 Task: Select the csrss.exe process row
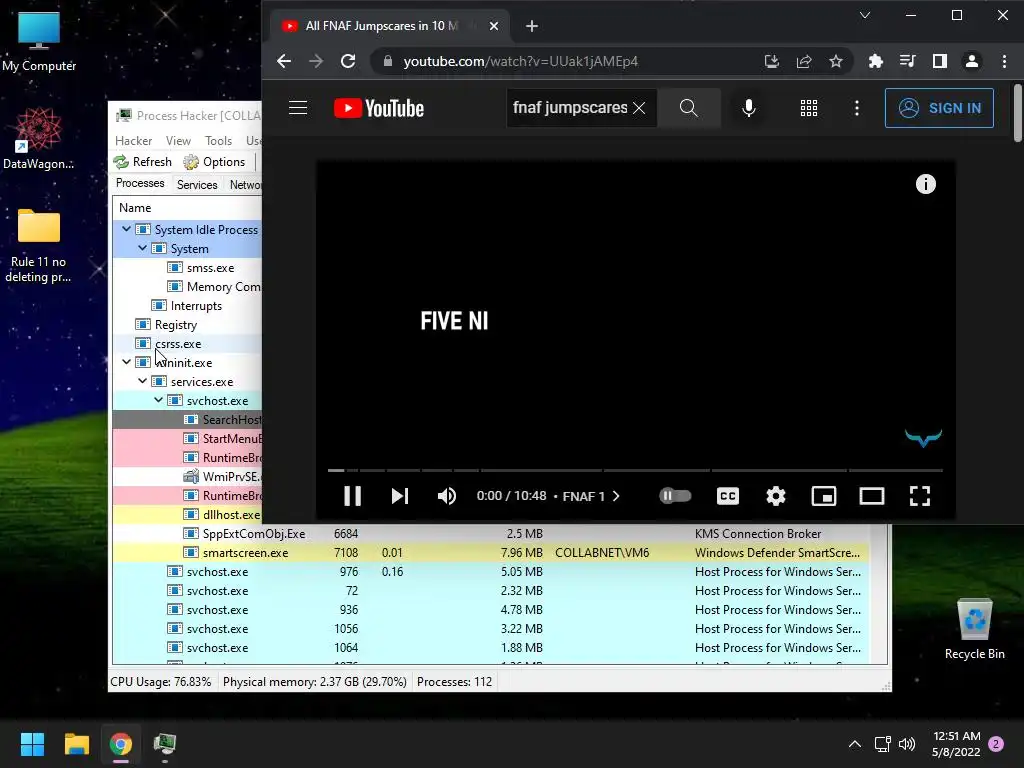187,344
